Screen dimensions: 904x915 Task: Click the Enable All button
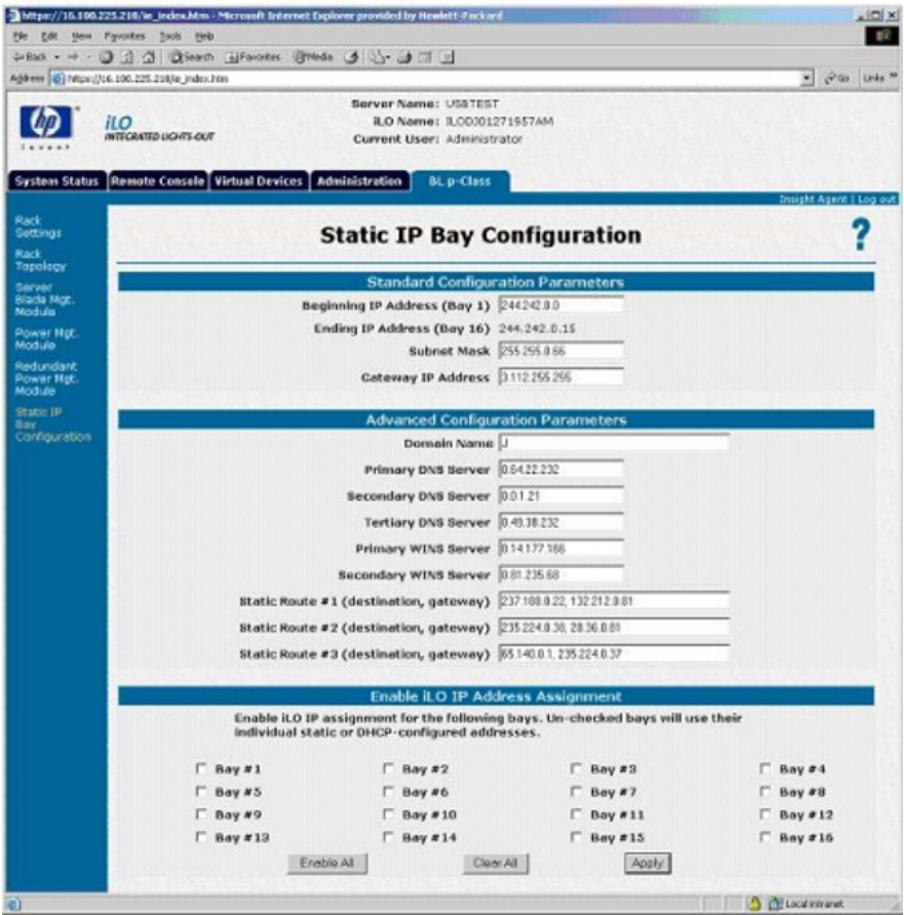(x=327, y=862)
